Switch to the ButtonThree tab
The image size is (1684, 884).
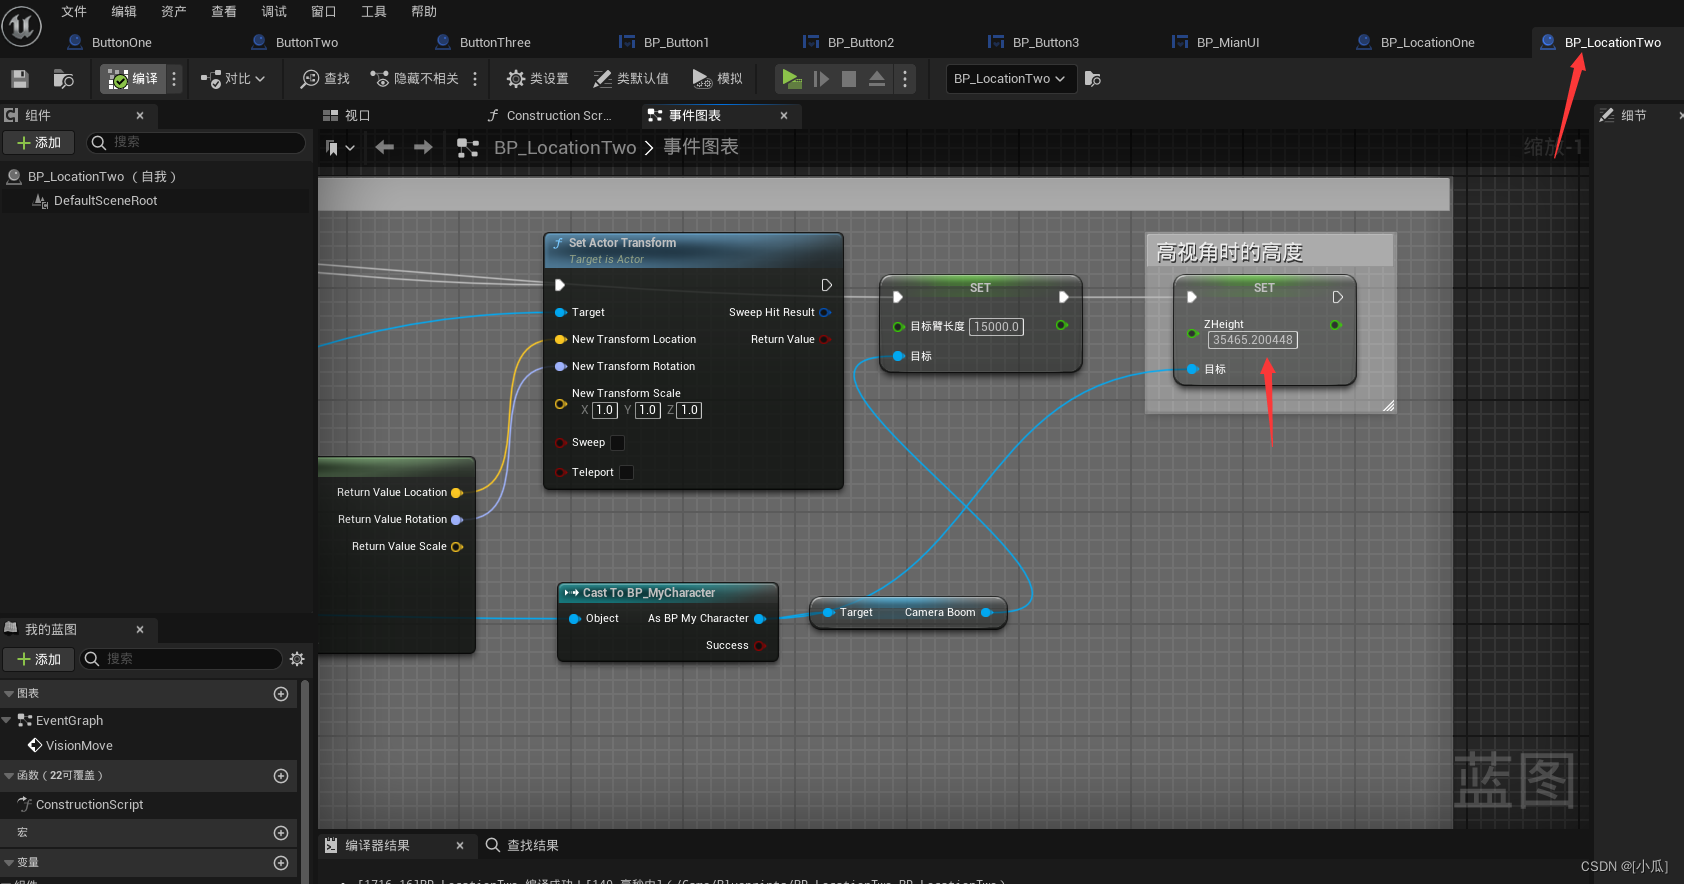[495, 42]
